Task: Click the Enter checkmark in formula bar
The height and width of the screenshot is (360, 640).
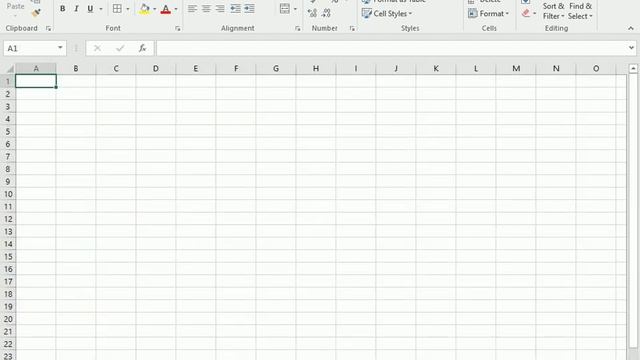Action: [x=120, y=48]
